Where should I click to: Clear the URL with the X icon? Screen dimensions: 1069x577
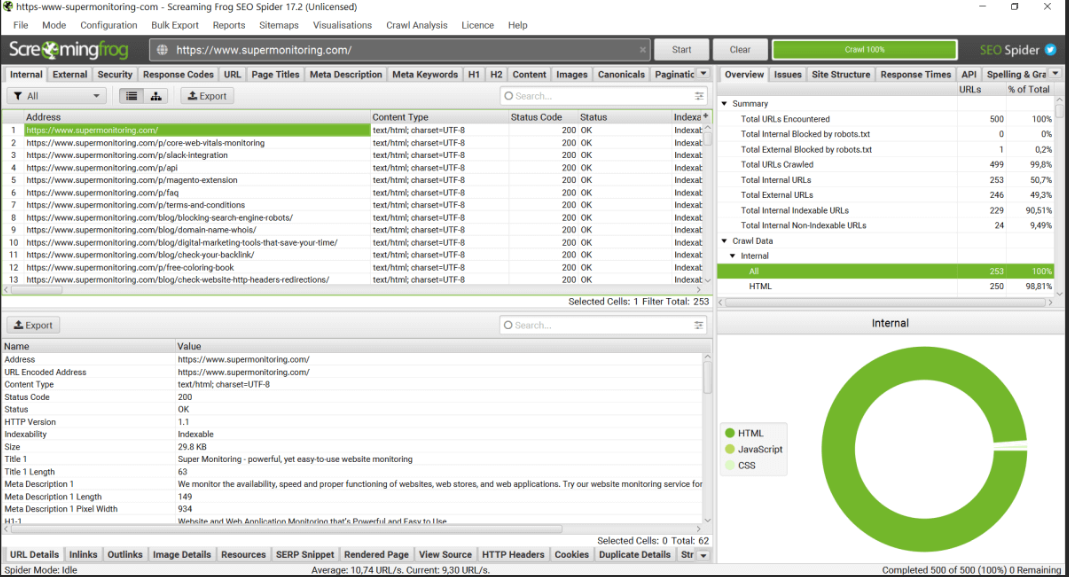[642, 50]
